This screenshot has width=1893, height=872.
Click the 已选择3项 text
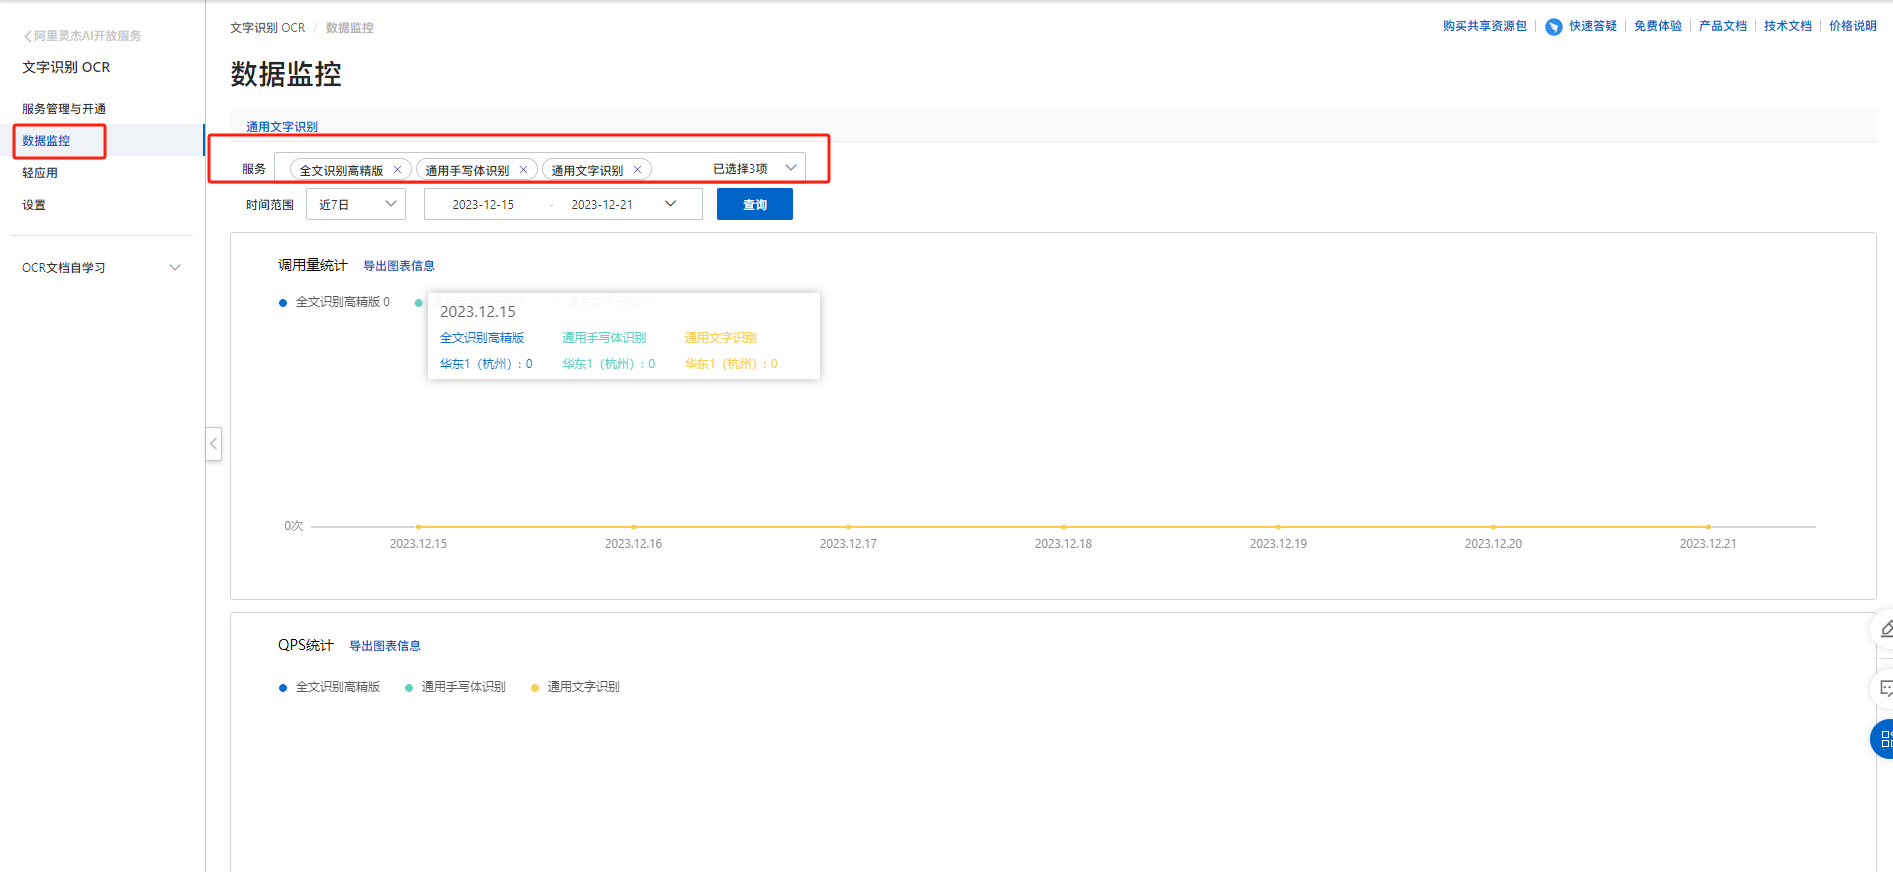click(740, 169)
